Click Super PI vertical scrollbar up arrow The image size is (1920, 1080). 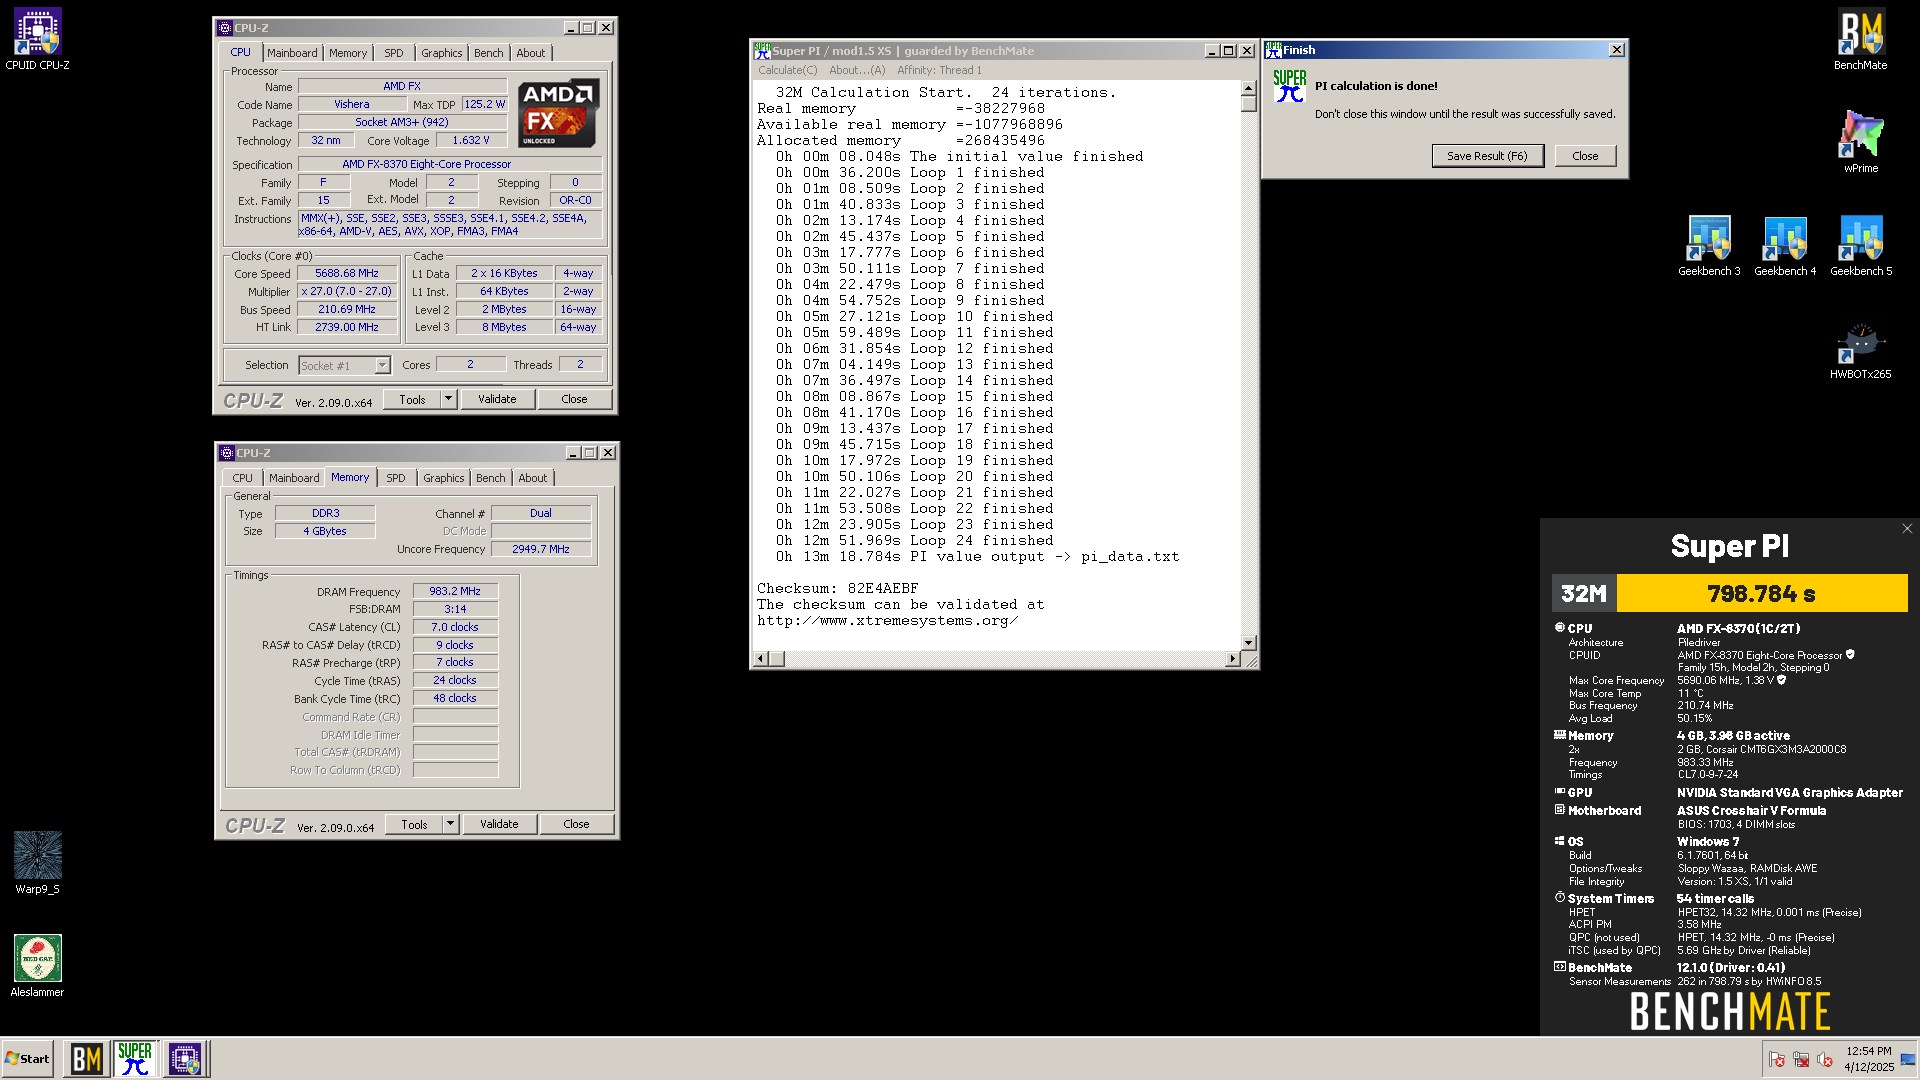1248,88
